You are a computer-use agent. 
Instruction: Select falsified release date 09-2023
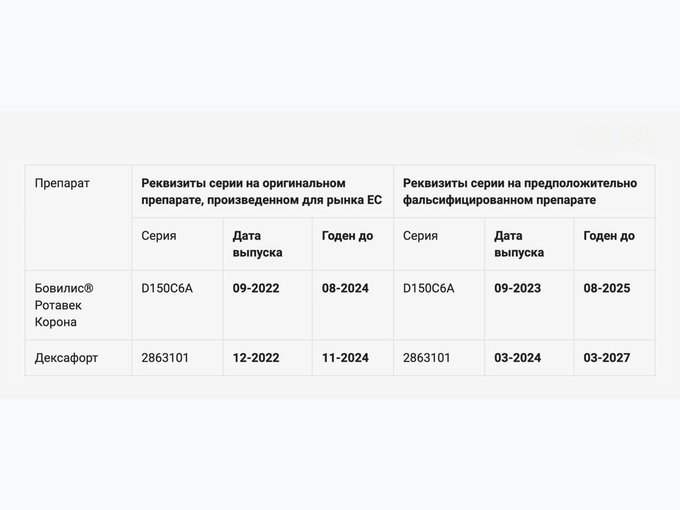[x=529, y=305]
